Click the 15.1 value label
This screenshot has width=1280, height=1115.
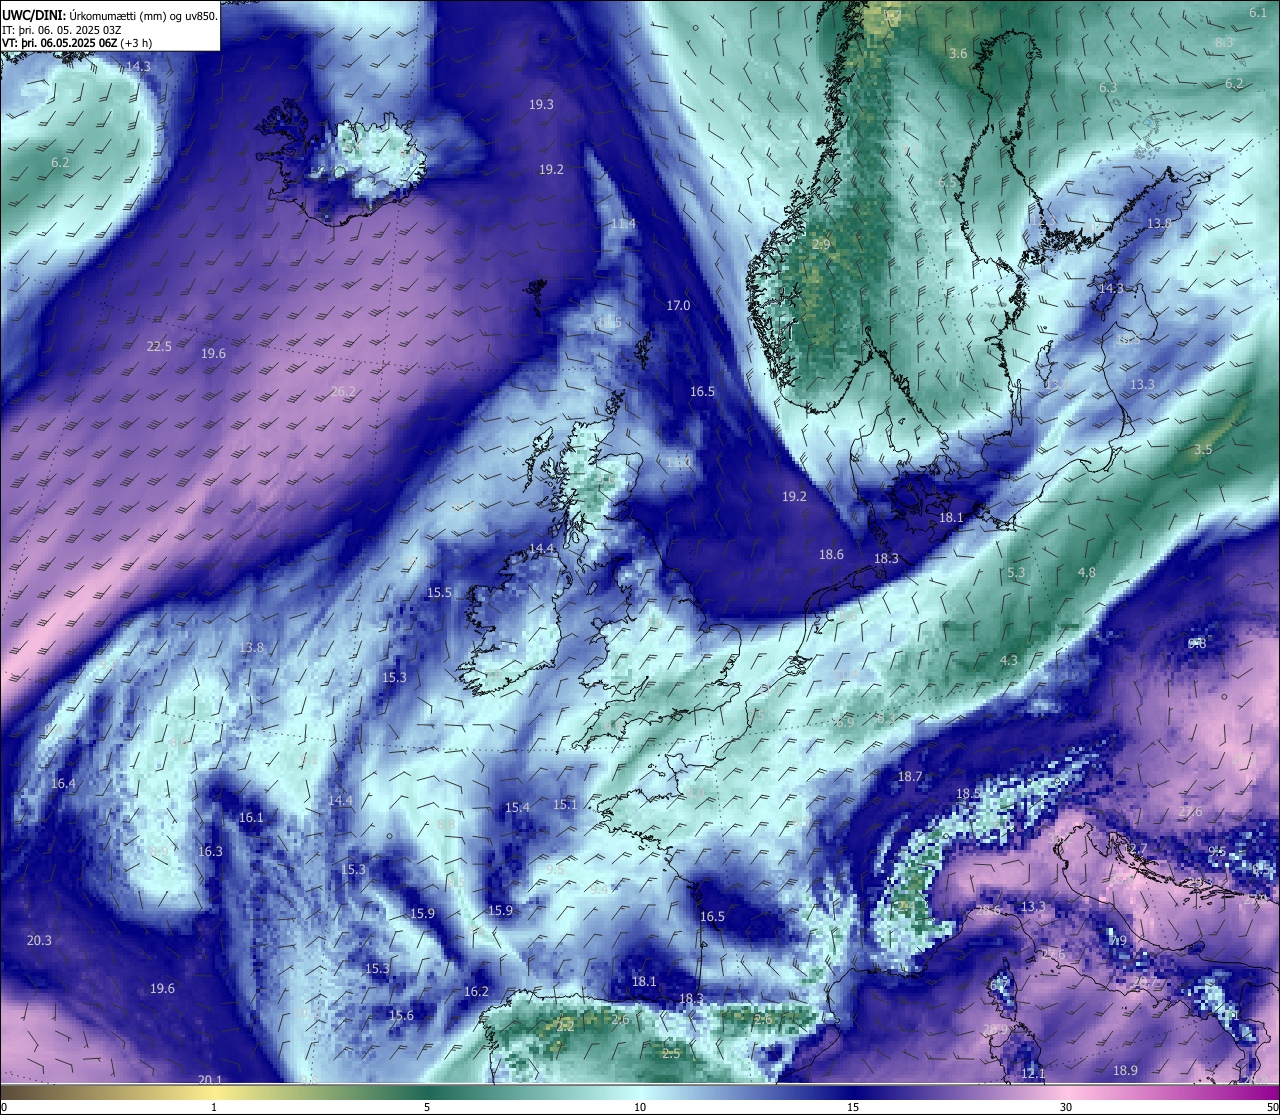click(565, 804)
